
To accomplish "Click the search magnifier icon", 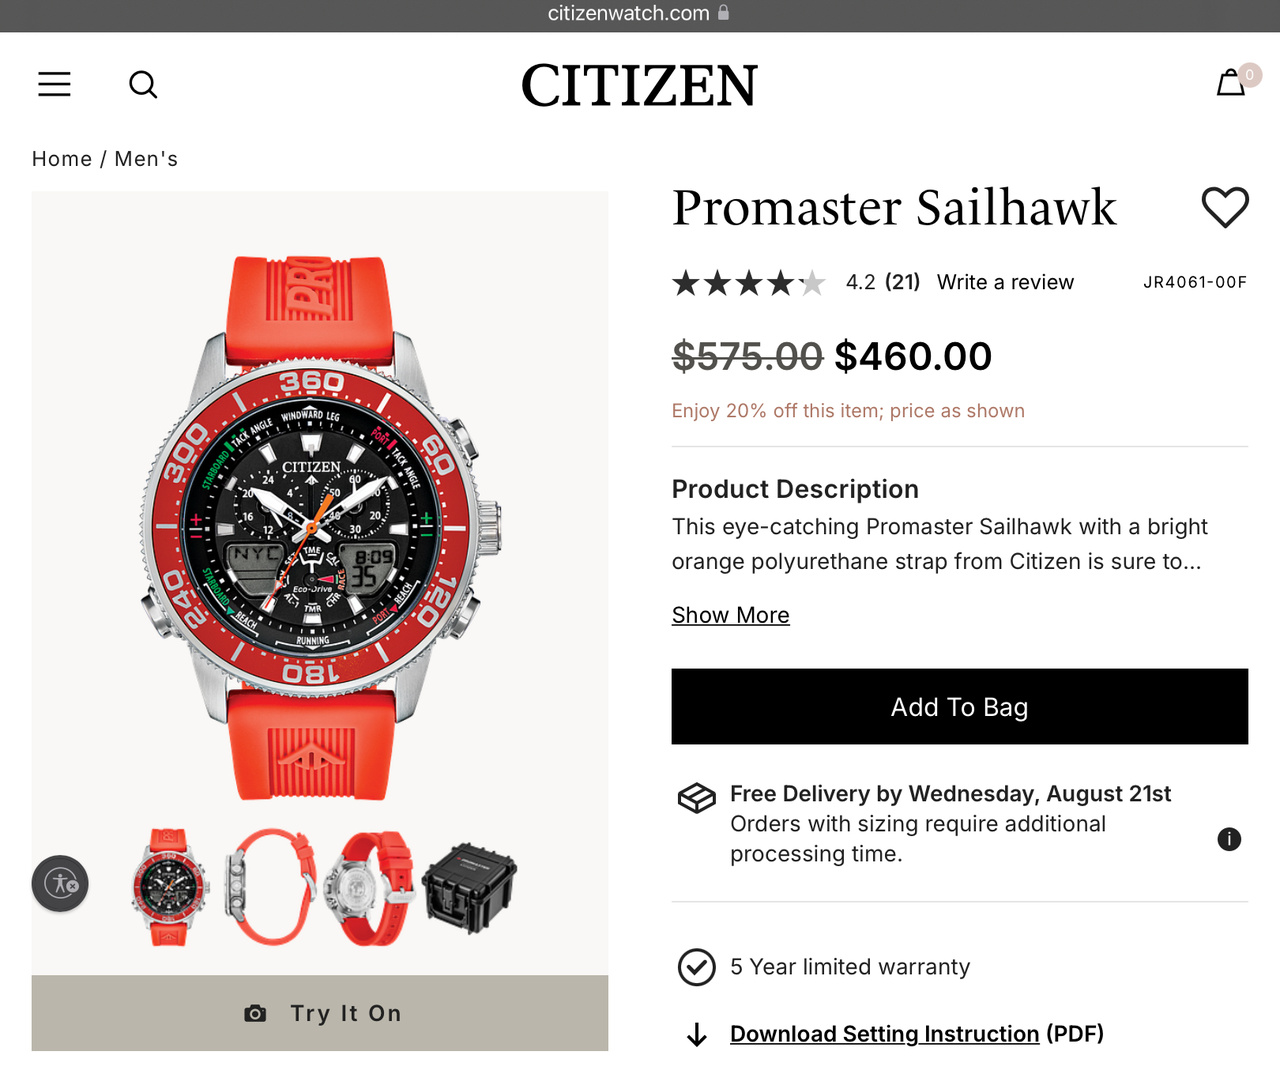I will pos(143,84).
